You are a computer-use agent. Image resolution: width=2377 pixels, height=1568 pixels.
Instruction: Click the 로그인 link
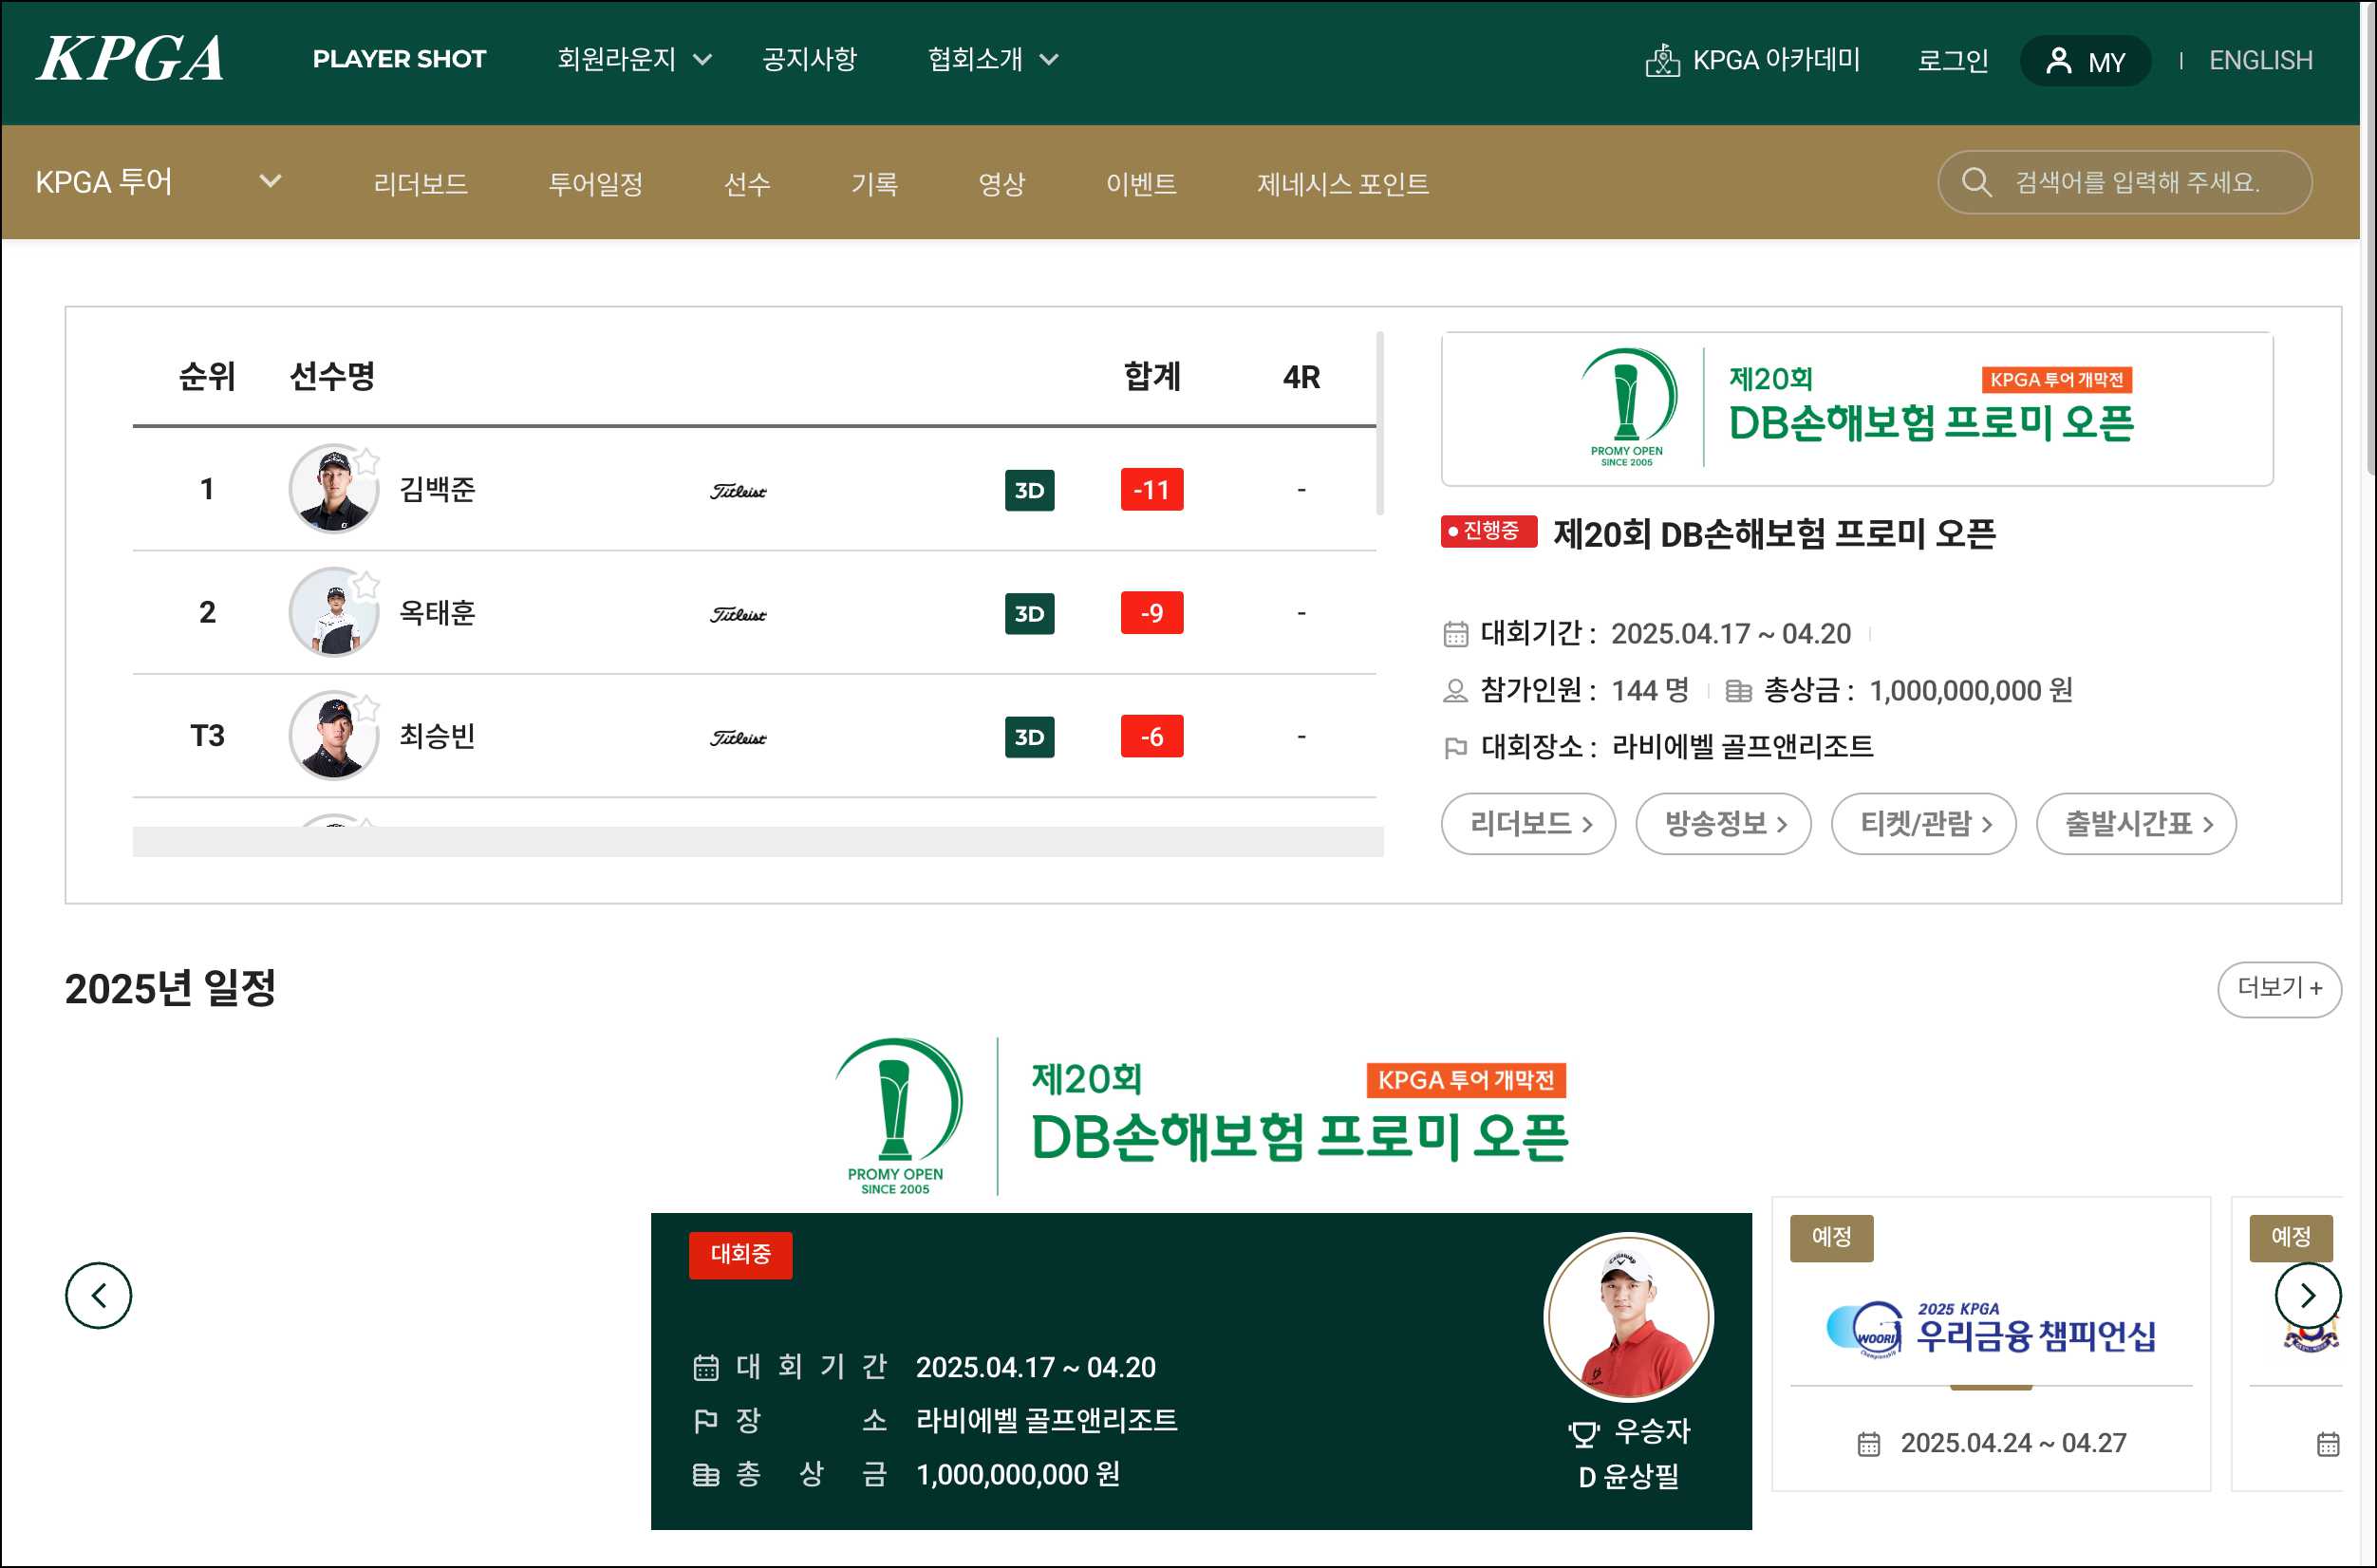click(1952, 61)
